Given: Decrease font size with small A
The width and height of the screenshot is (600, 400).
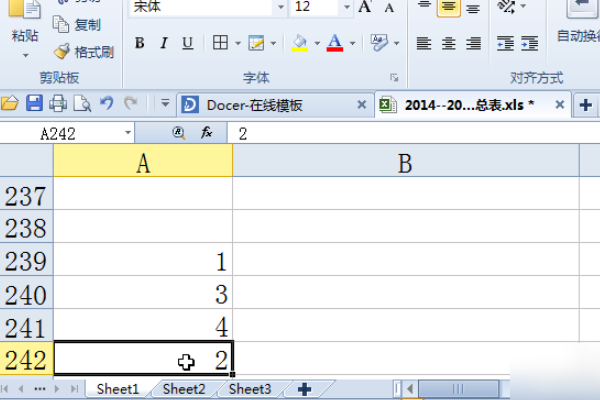Looking at the screenshot, I should (x=389, y=8).
